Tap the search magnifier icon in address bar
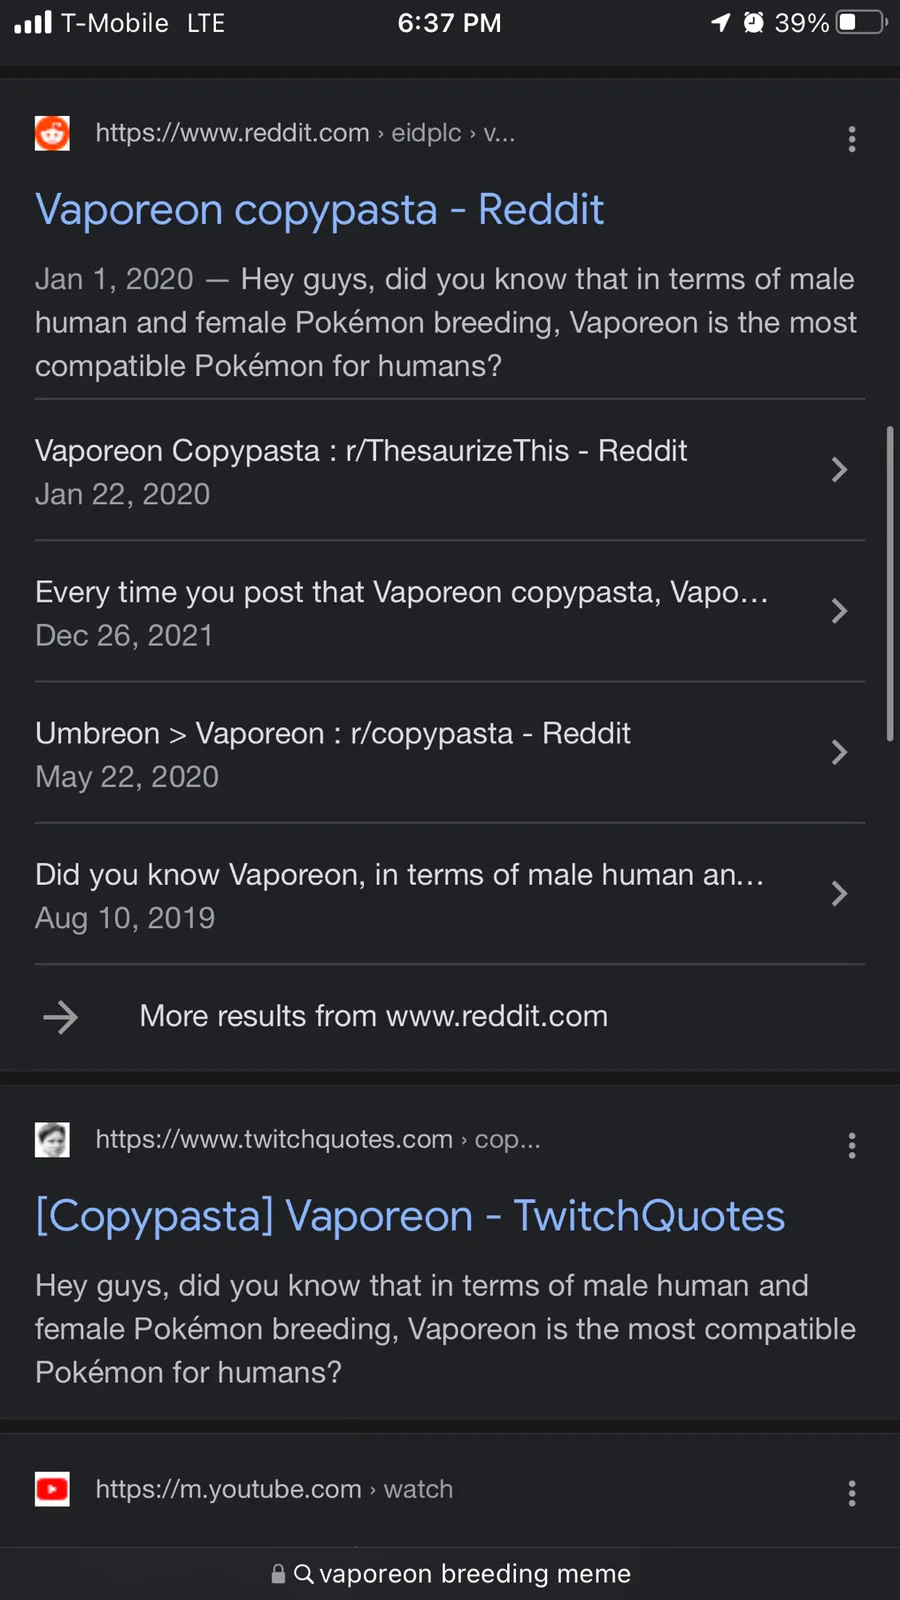 [304, 1574]
